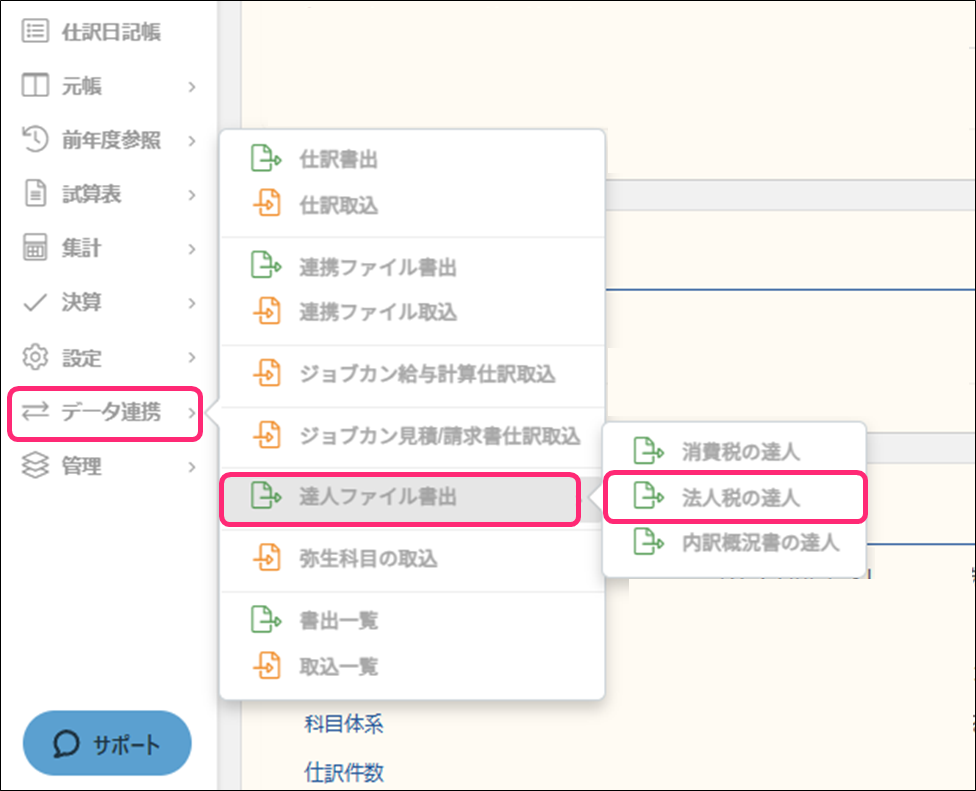Open the 科目体系 link
This screenshot has width=976, height=791.
coord(344,724)
